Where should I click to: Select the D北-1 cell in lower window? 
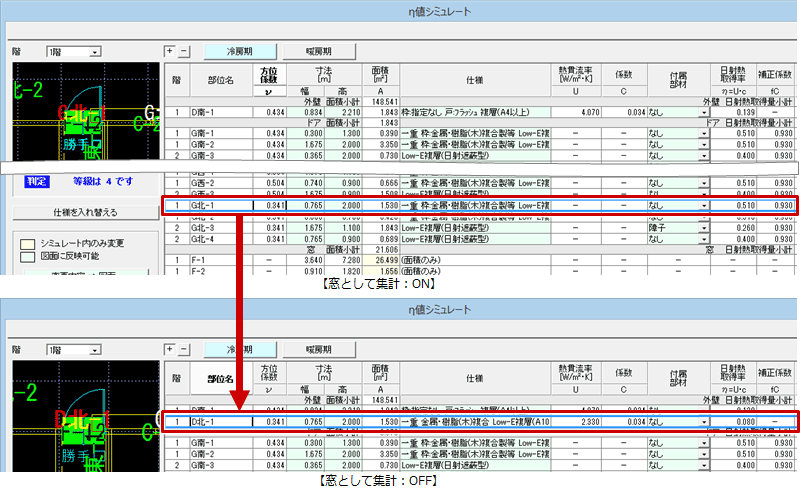(221, 422)
